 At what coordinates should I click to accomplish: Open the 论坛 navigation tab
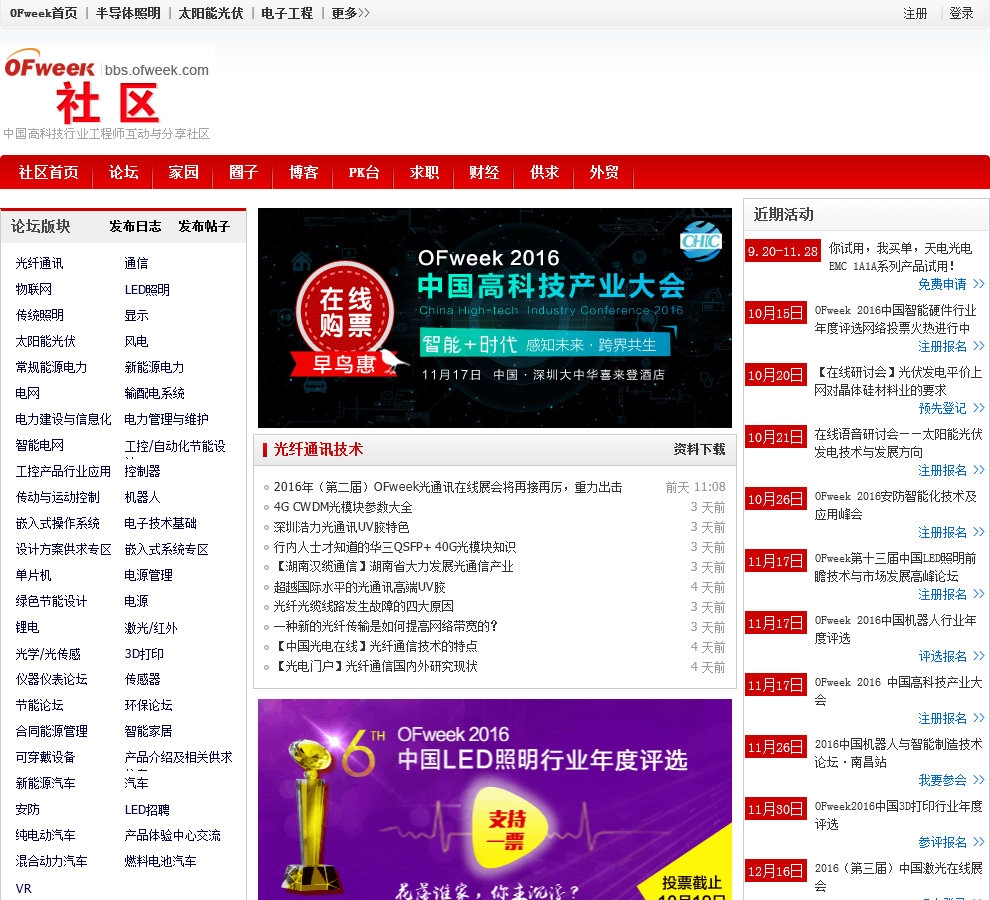point(123,172)
